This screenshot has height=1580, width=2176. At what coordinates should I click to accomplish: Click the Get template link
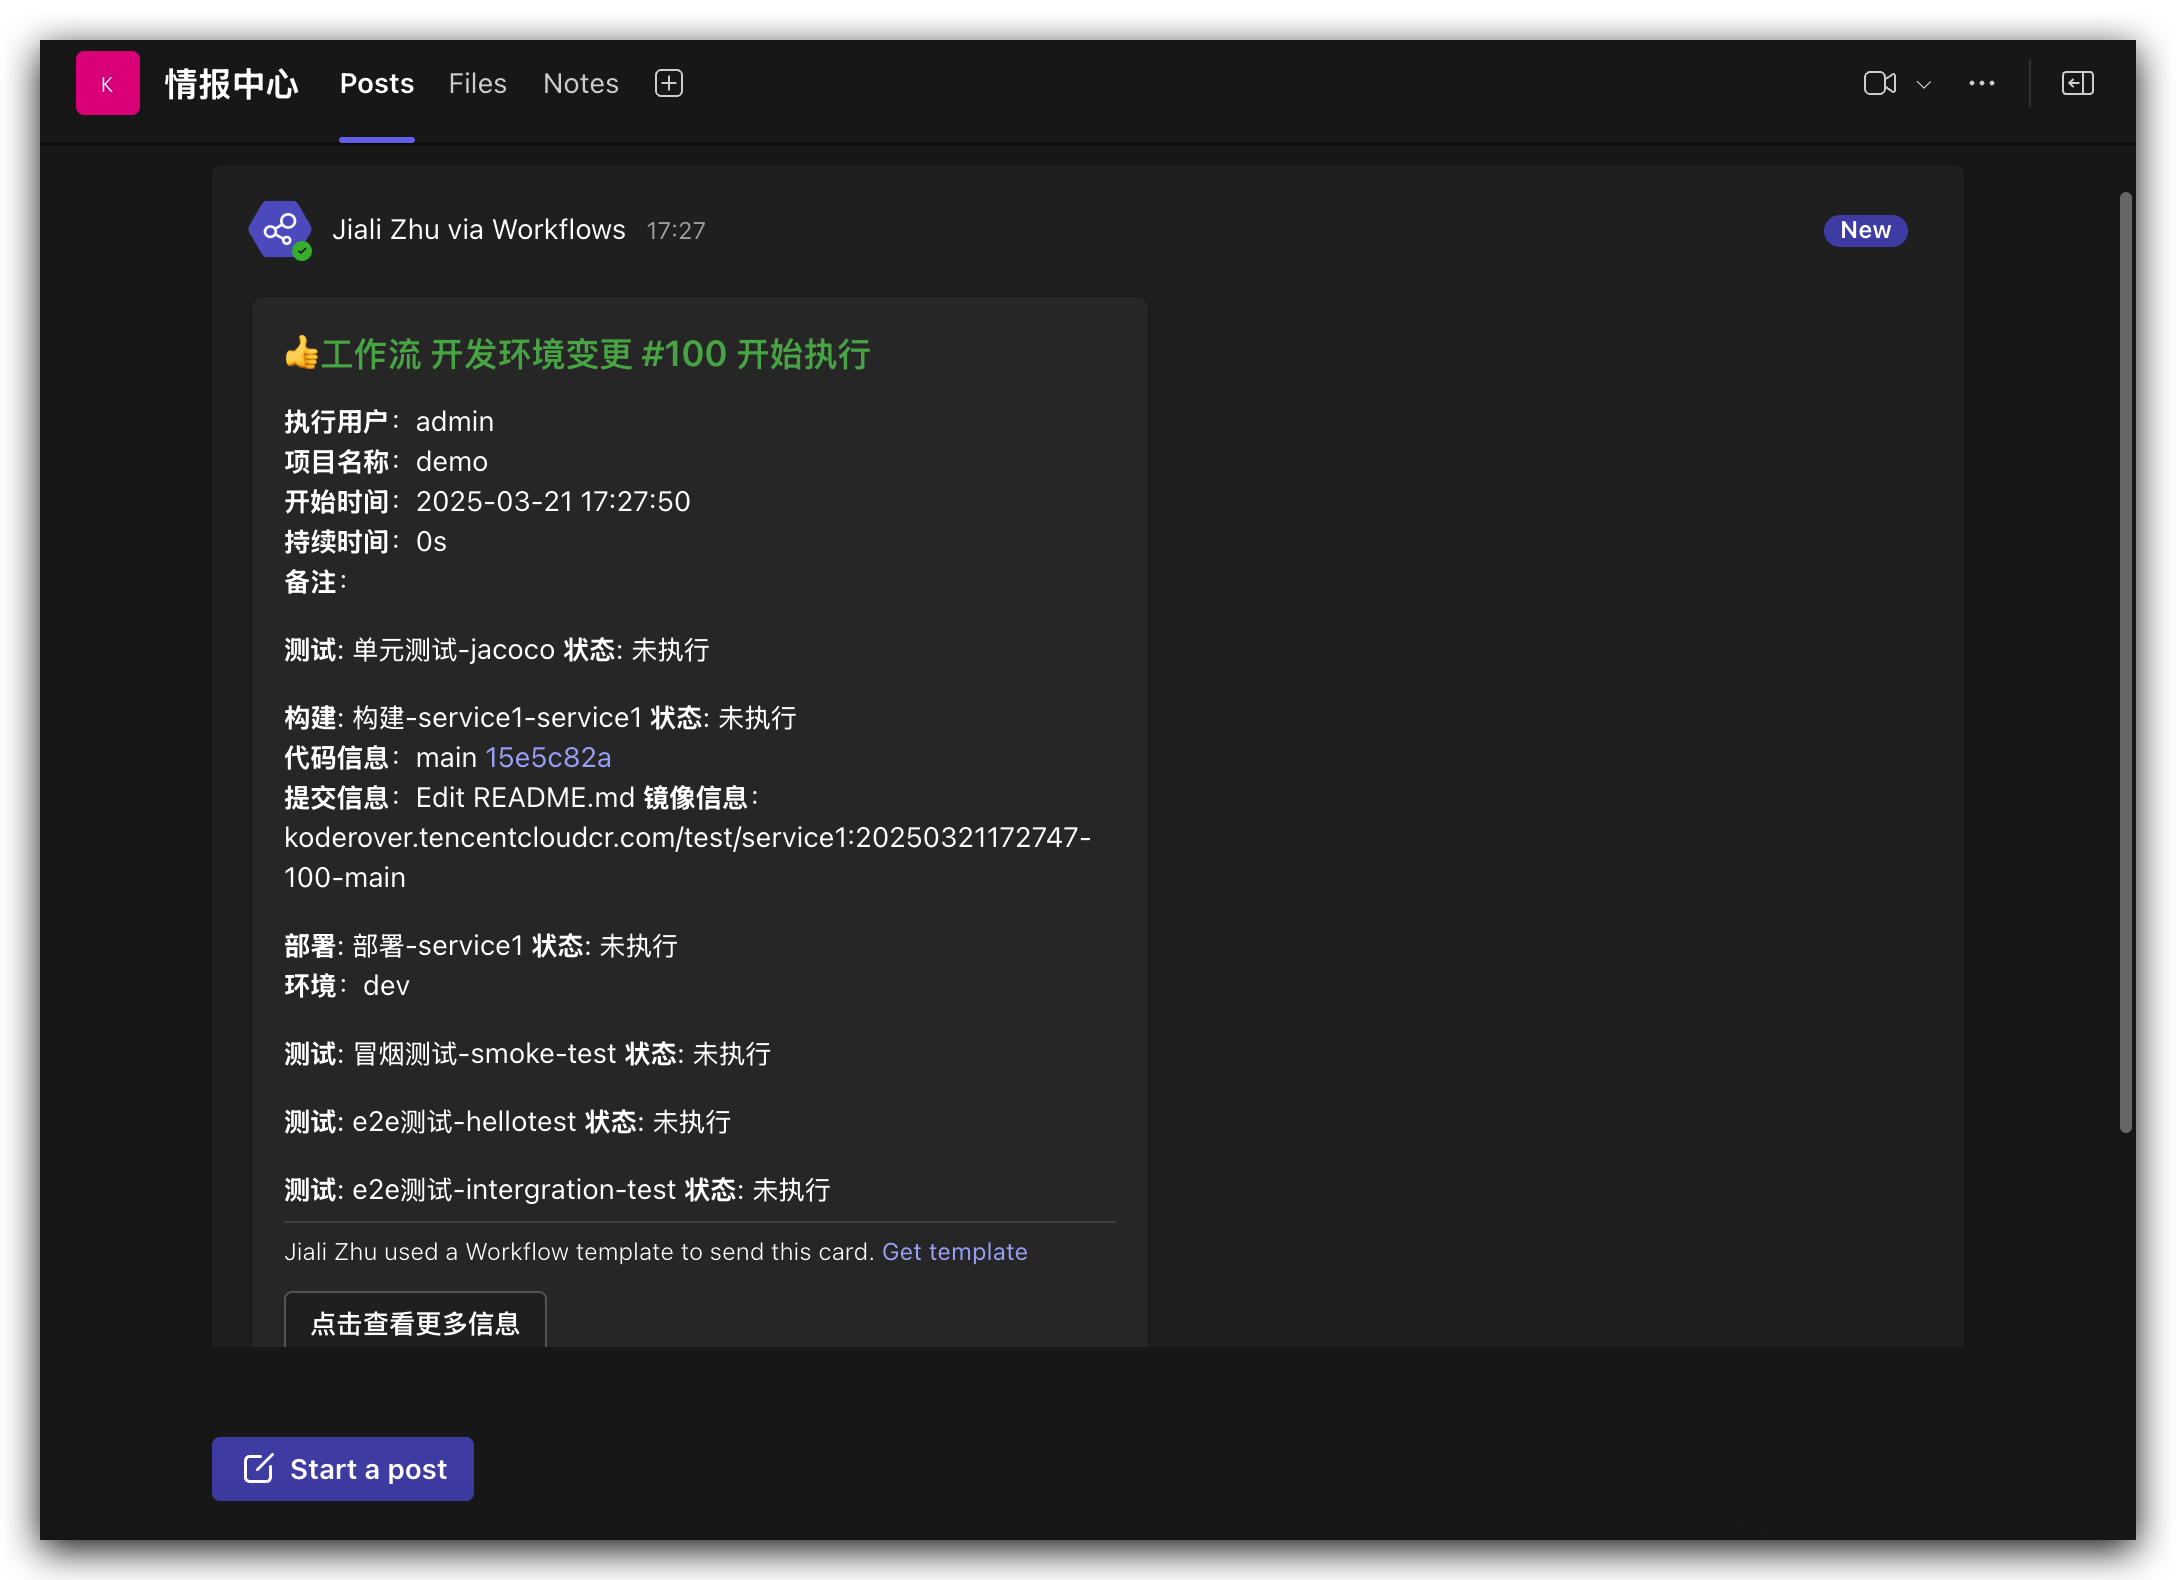point(954,1251)
